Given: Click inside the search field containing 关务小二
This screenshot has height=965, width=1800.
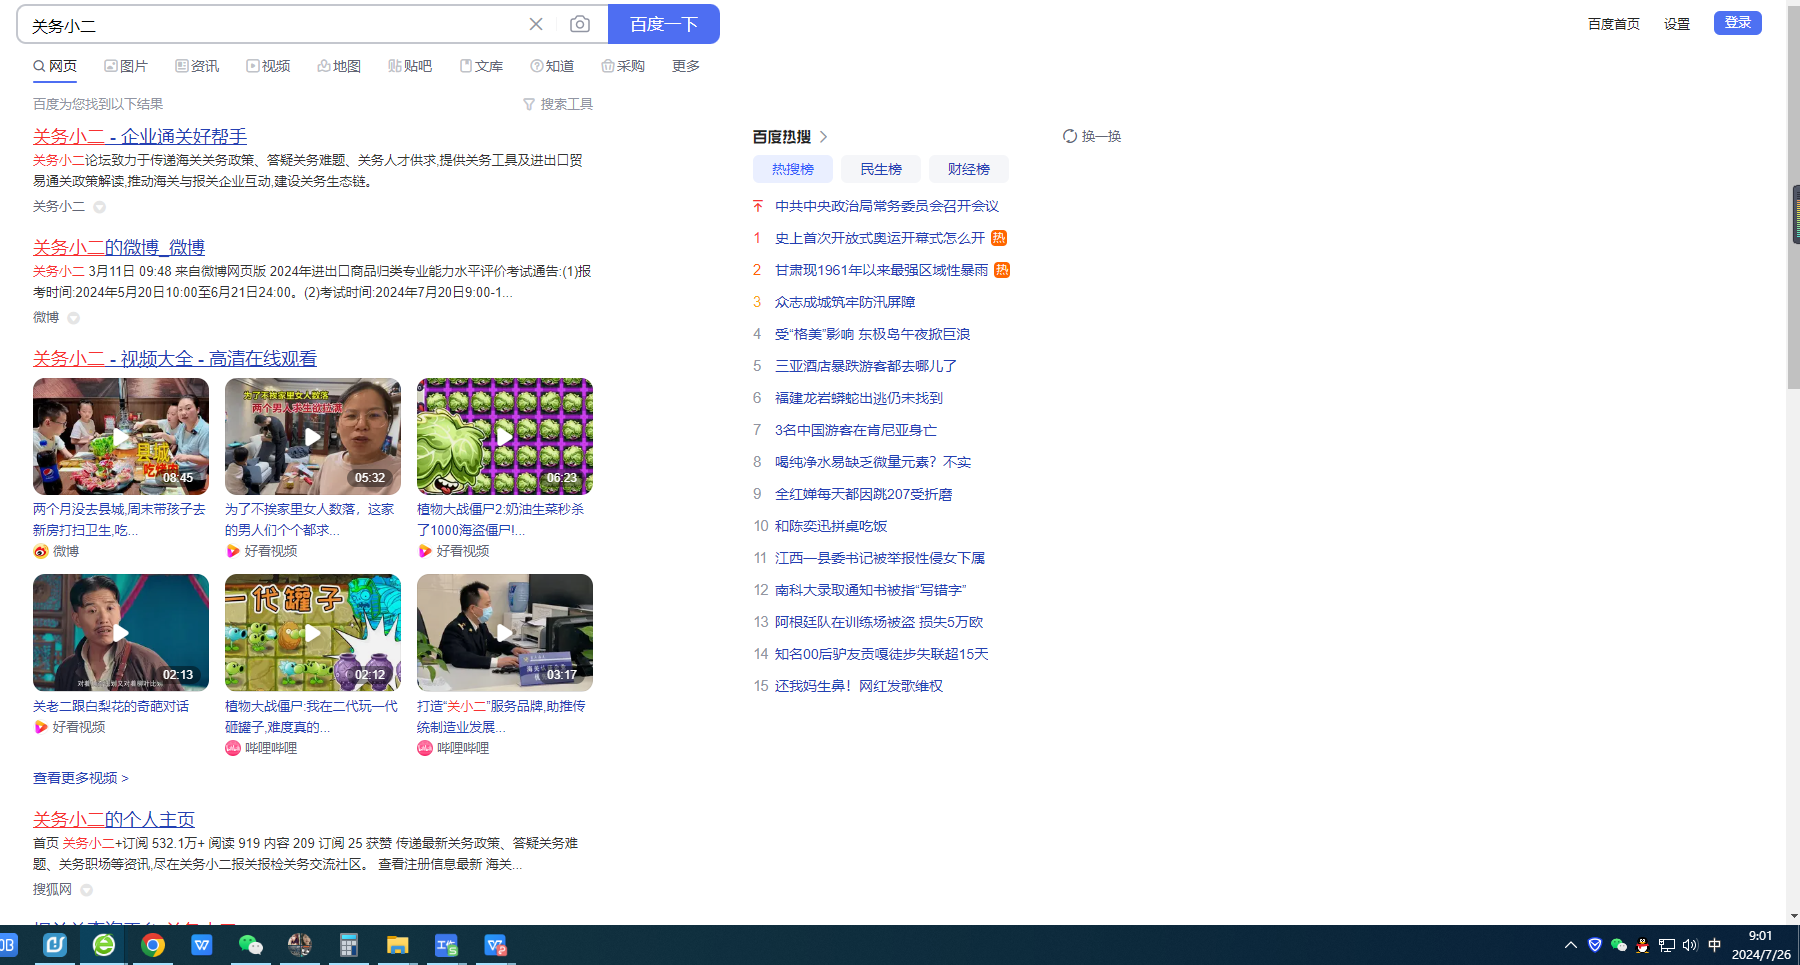Looking at the screenshot, I should pyautogui.click(x=270, y=25).
